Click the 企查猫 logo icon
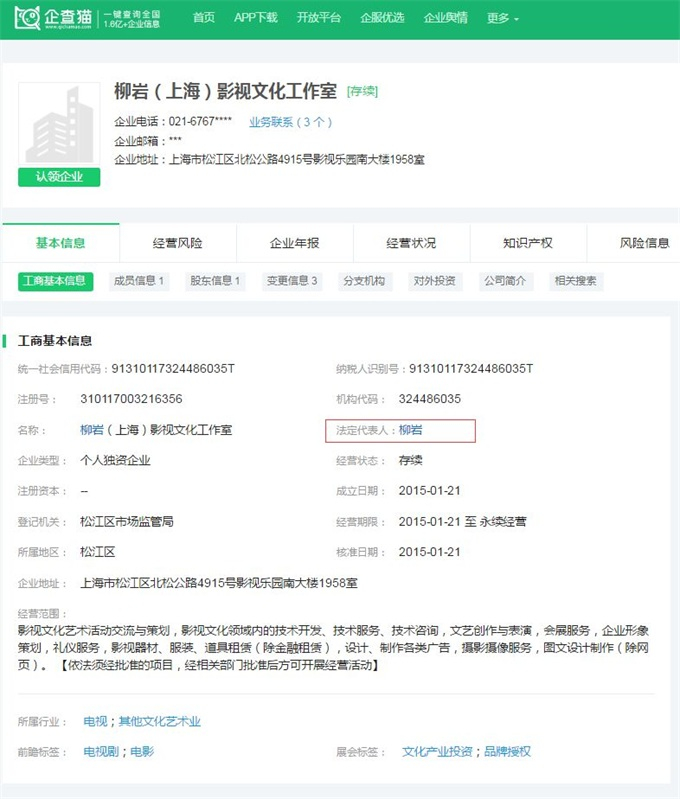The image size is (680, 799). pos(28,18)
